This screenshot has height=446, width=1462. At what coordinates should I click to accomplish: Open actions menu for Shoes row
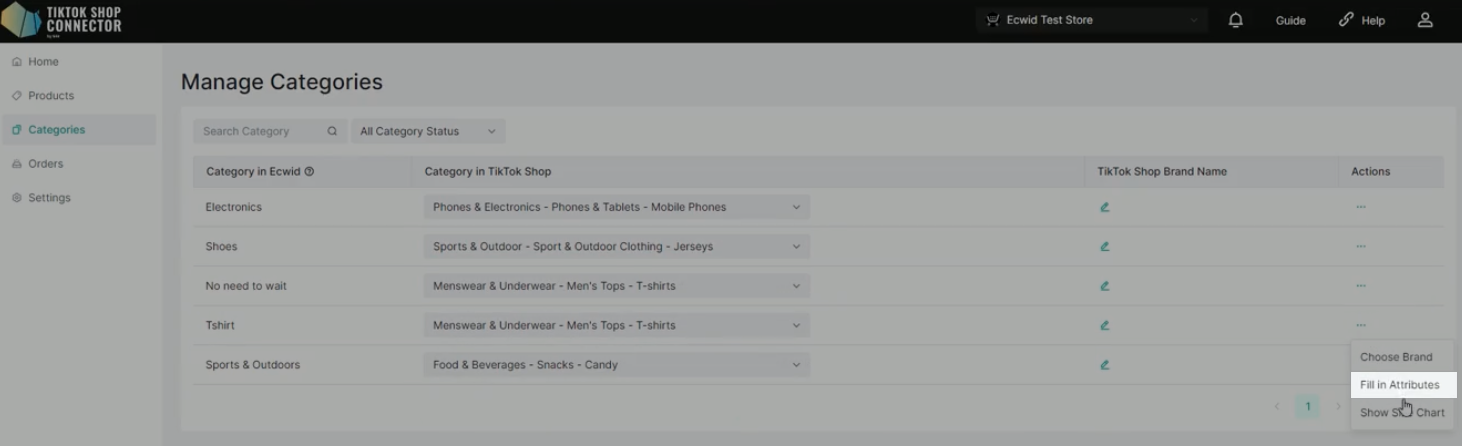(1361, 246)
